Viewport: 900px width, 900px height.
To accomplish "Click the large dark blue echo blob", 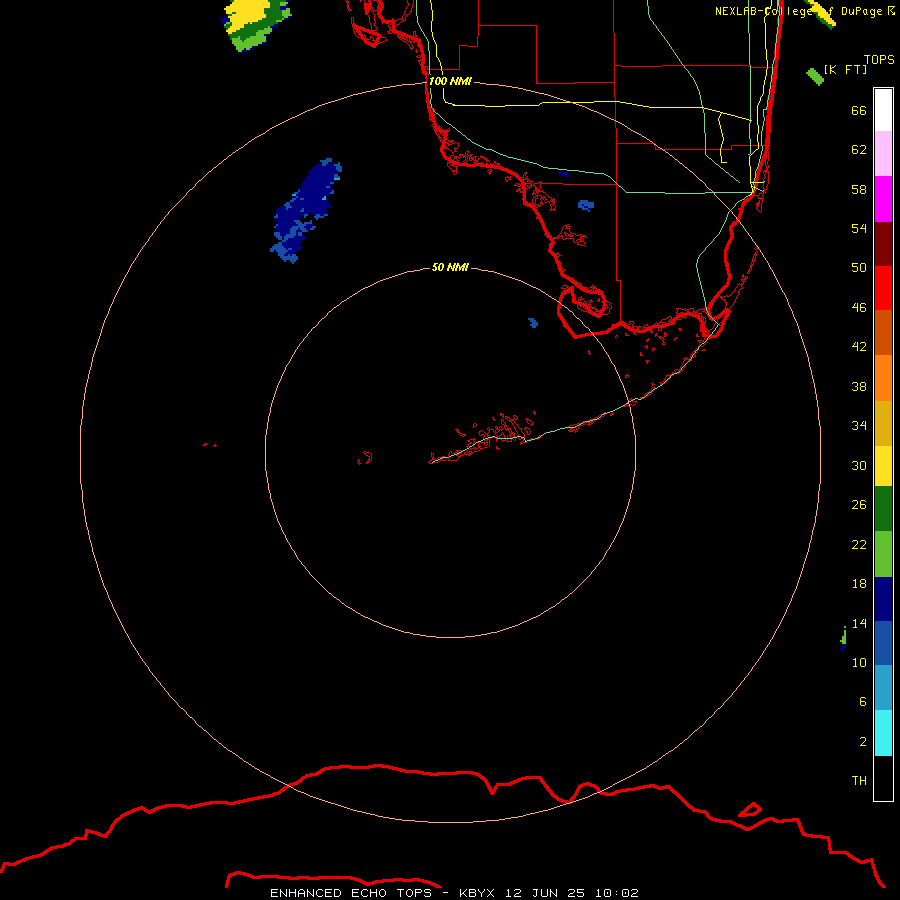I will [x=306, y=211].
